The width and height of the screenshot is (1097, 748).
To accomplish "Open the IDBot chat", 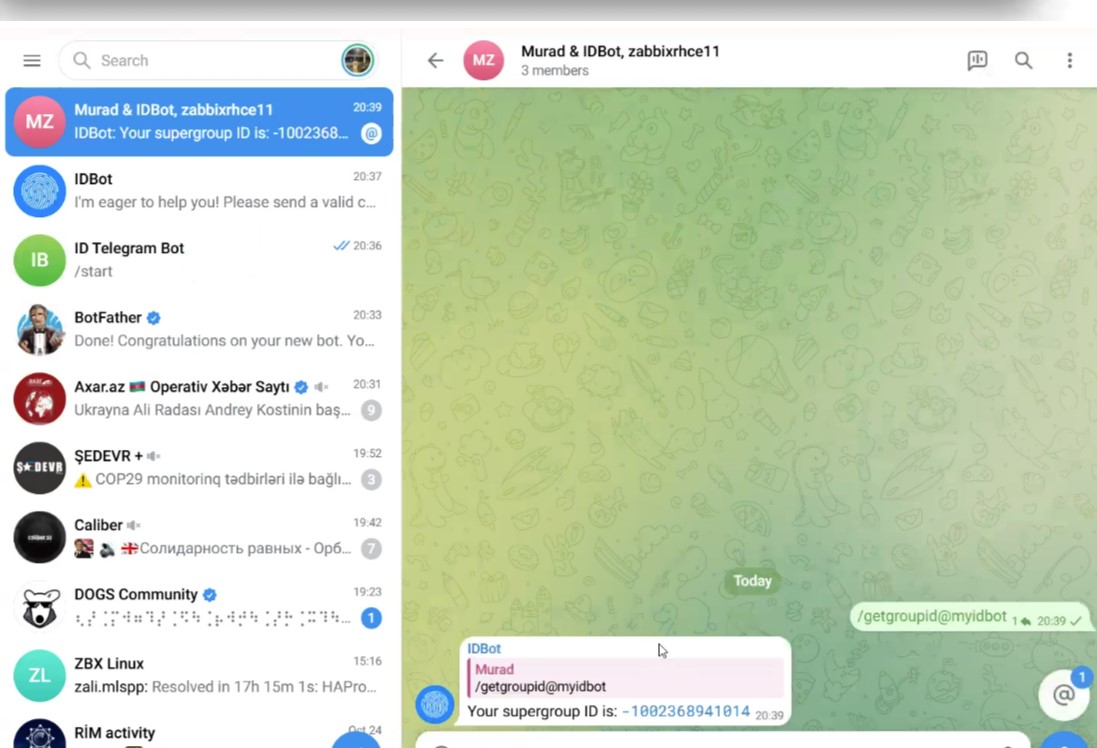I will click(x=200, y=190).
